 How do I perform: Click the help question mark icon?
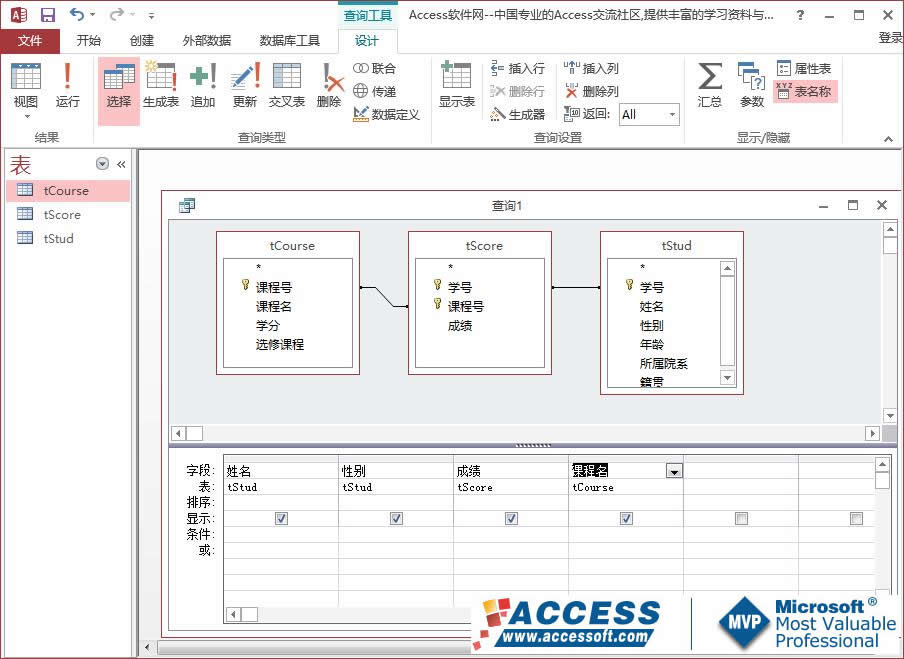[800, 16]
